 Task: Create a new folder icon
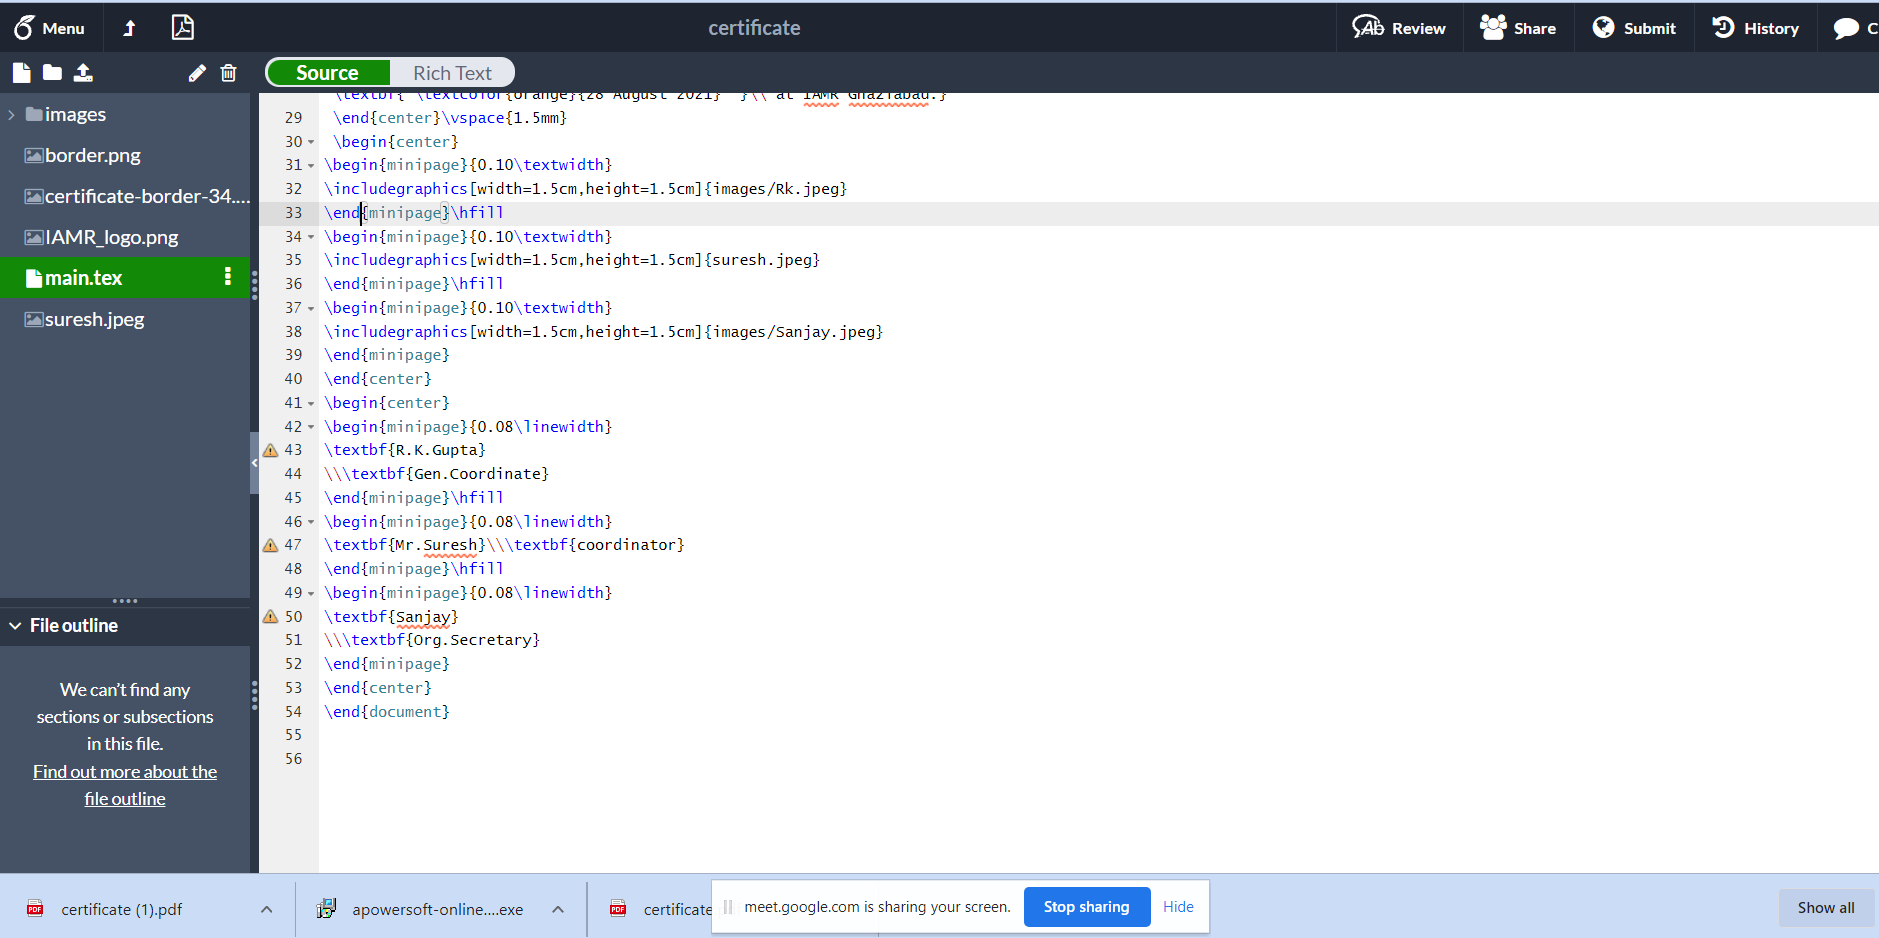point(52,72)
